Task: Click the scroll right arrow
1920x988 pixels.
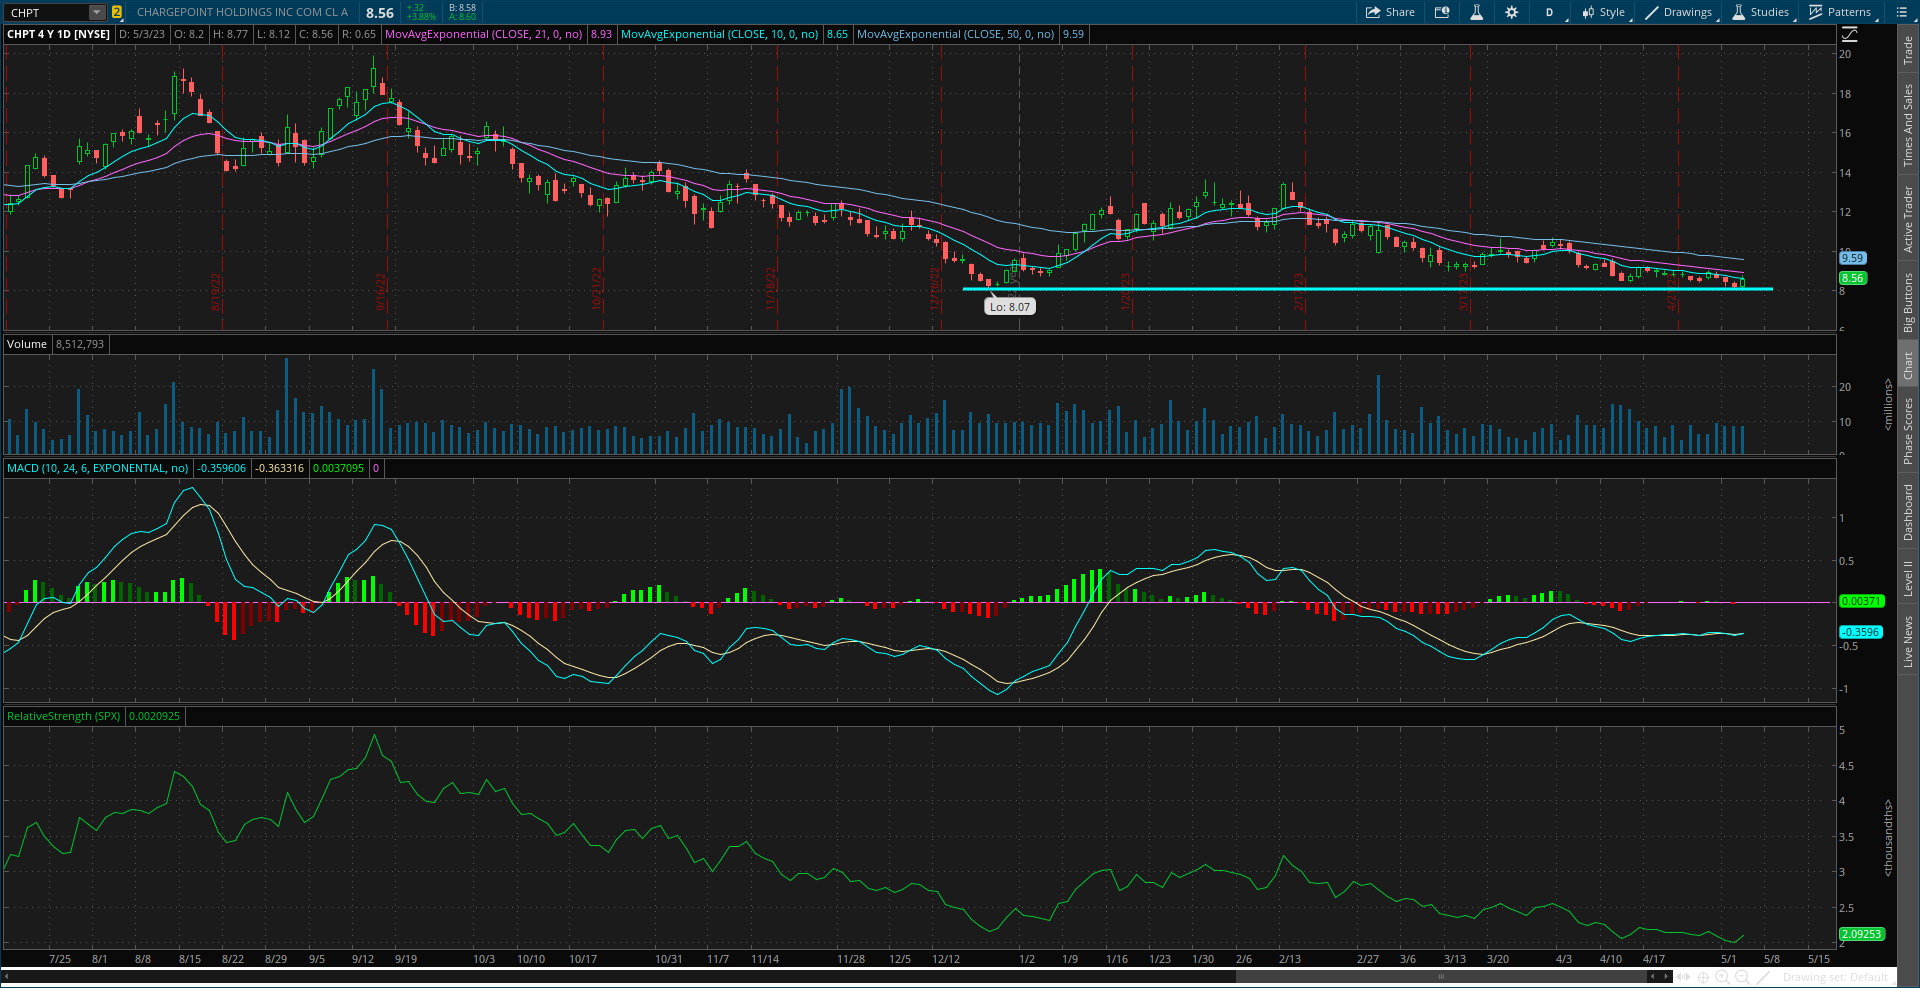Action: click(x=1666, y=977)
